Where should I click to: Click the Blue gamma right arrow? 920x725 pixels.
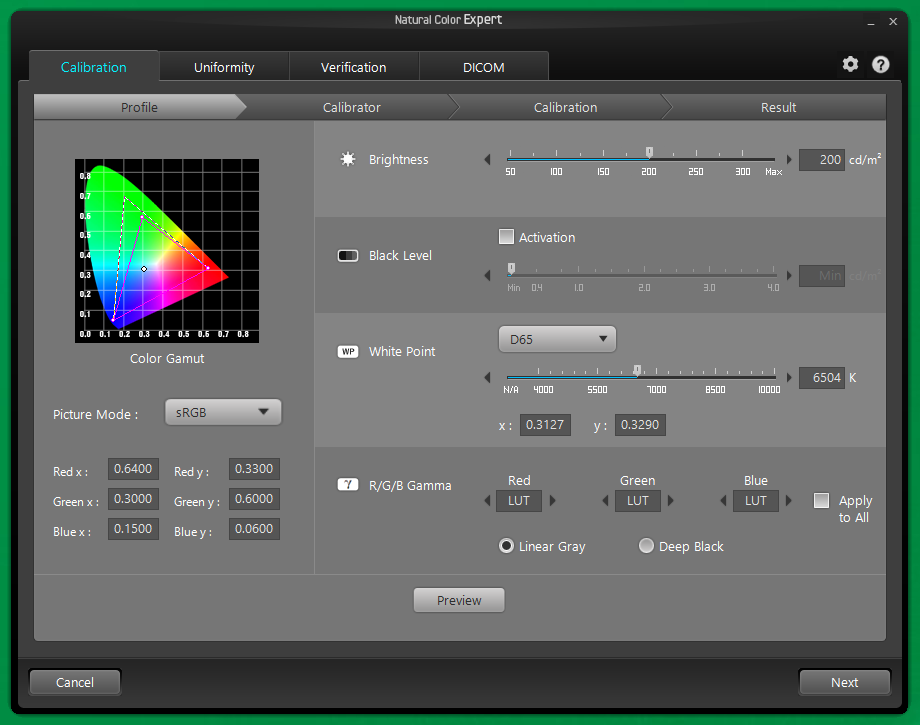pos(789,501)
